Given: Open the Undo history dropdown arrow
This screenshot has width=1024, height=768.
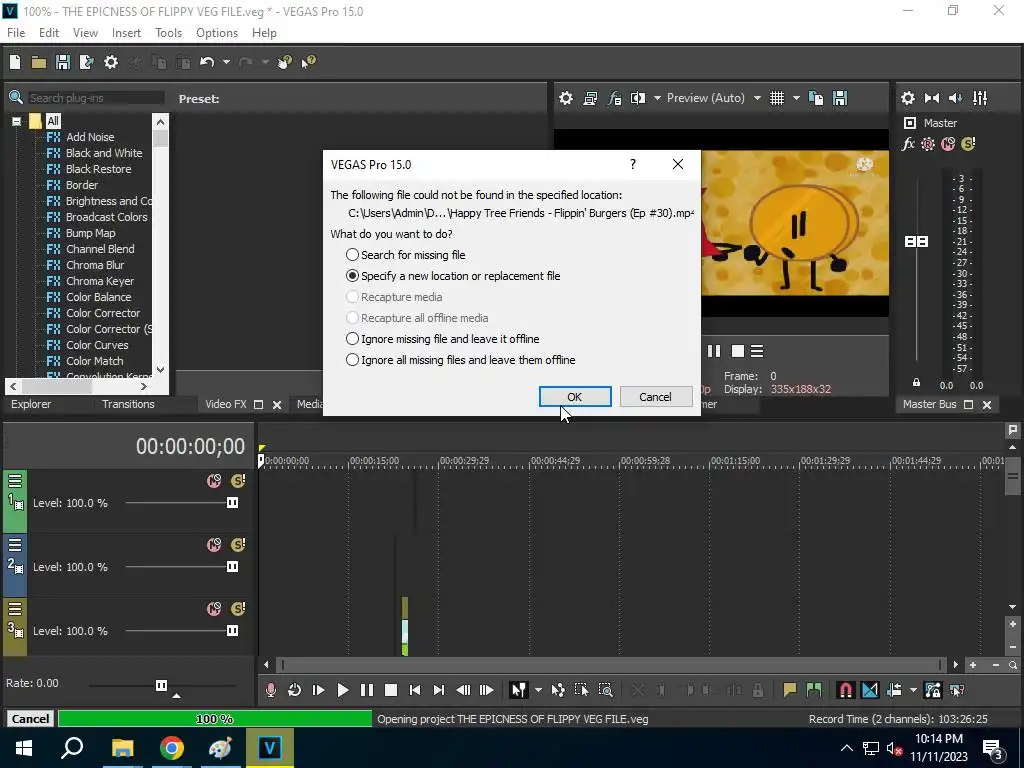Looking at the screenshot, I should tap(226, 62).
